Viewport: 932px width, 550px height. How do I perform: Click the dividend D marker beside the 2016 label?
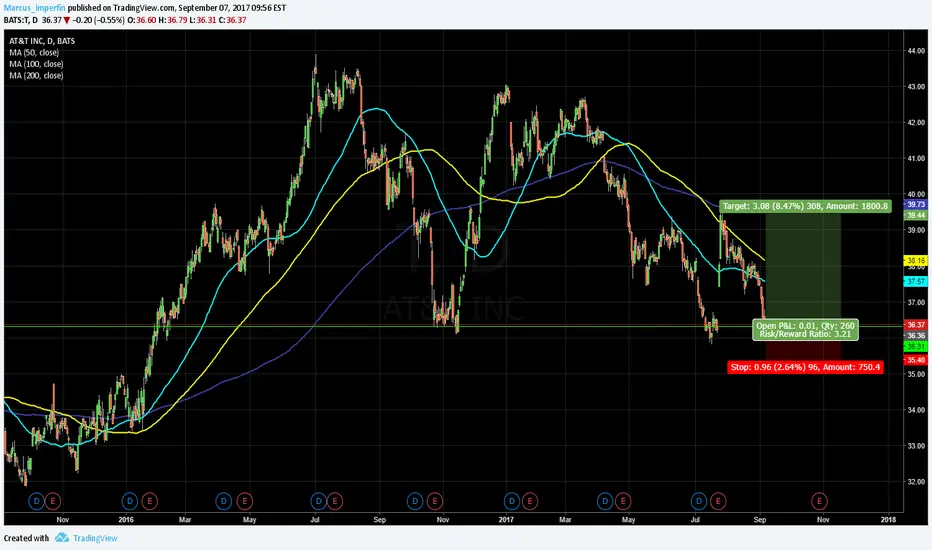click(130, 501)
